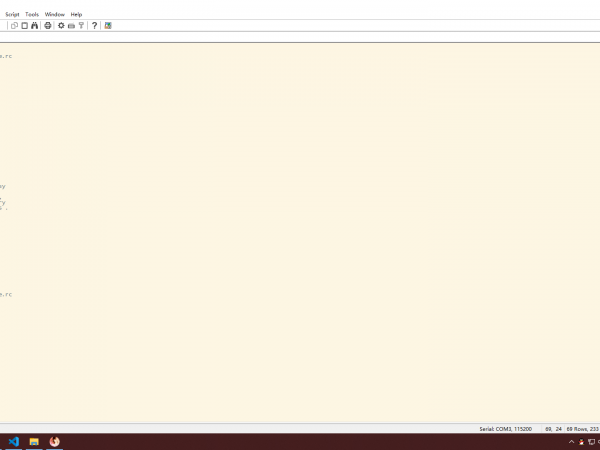
Task: Open File Explorer from the taskbar
Action: (34, 441)
